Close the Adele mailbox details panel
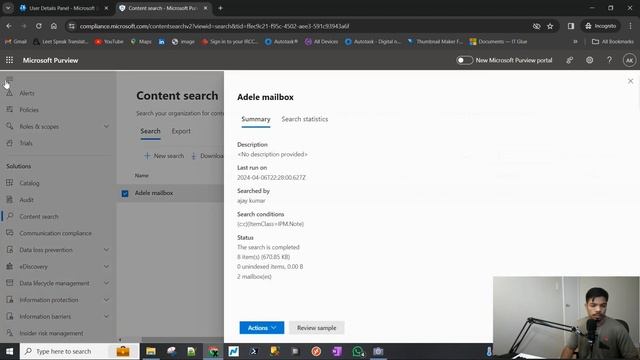The width and height of the screenshot is (640, 360). [630, 81]
